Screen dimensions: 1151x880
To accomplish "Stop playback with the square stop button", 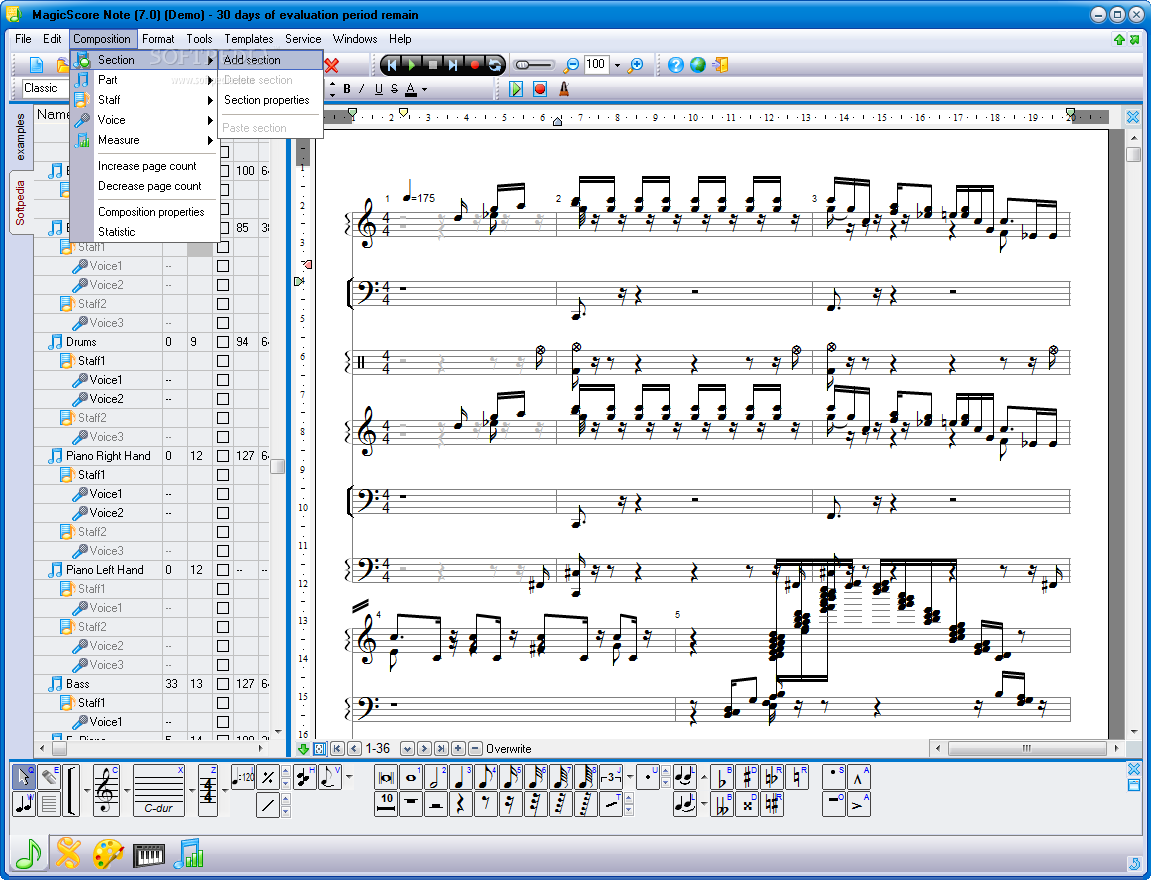I will (433, 65).
